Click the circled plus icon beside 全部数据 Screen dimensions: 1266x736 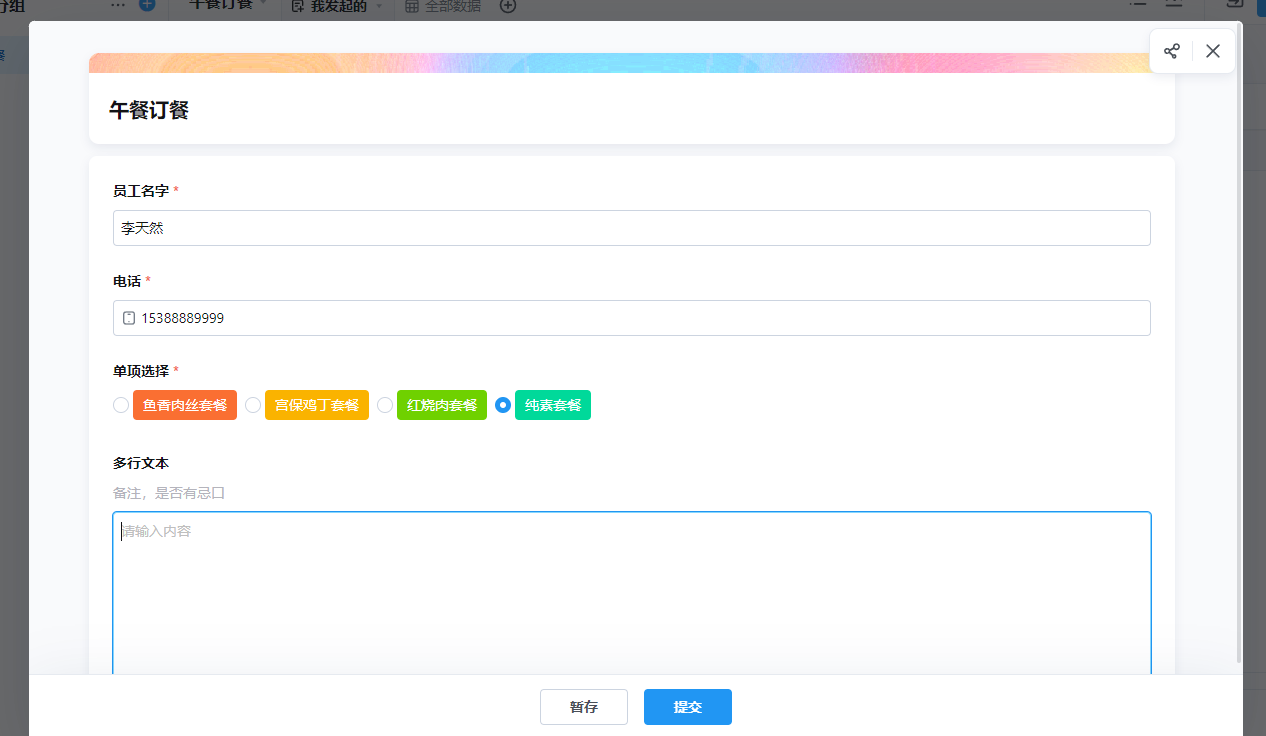tap(508, 6)
